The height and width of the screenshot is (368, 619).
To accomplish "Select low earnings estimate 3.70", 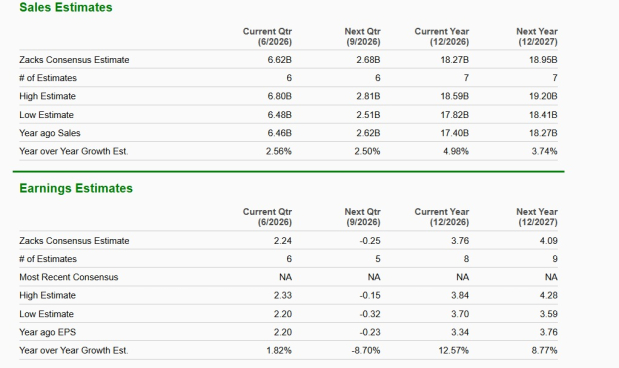I will [460, 314].
